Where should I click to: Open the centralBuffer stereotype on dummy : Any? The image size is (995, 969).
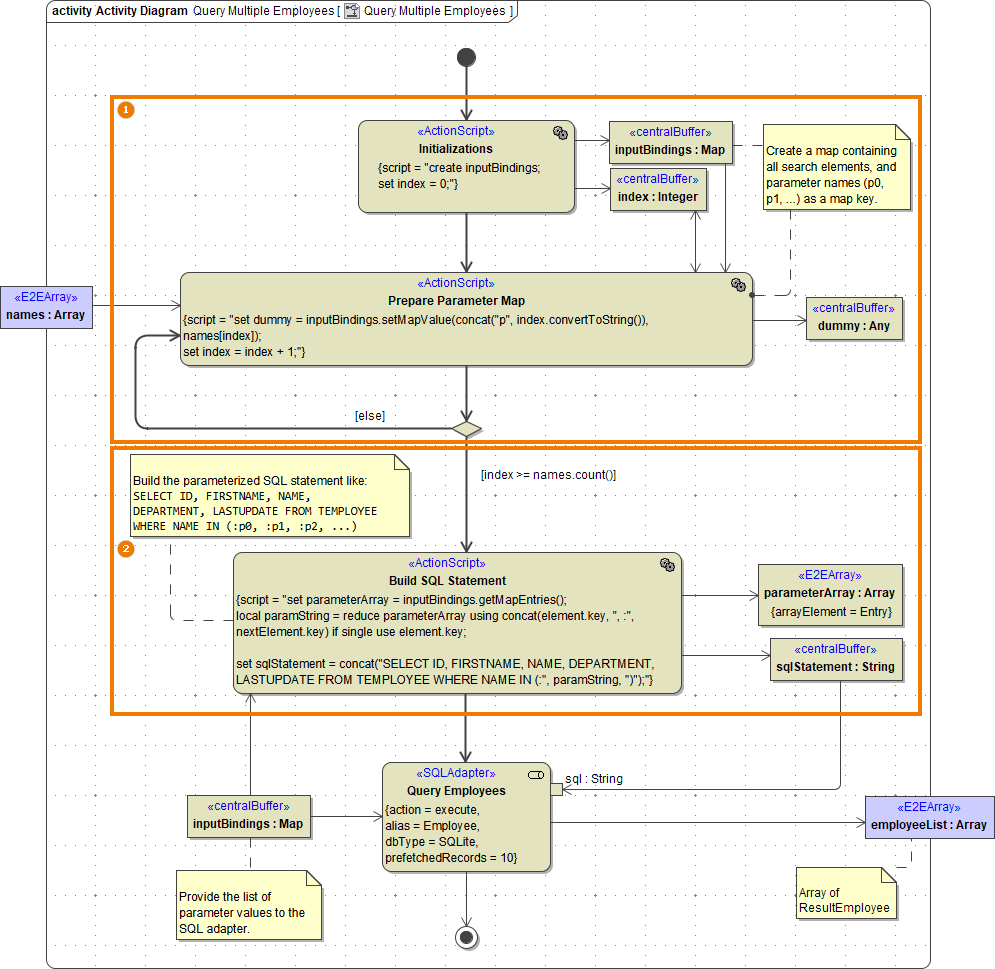pos(853,307)
